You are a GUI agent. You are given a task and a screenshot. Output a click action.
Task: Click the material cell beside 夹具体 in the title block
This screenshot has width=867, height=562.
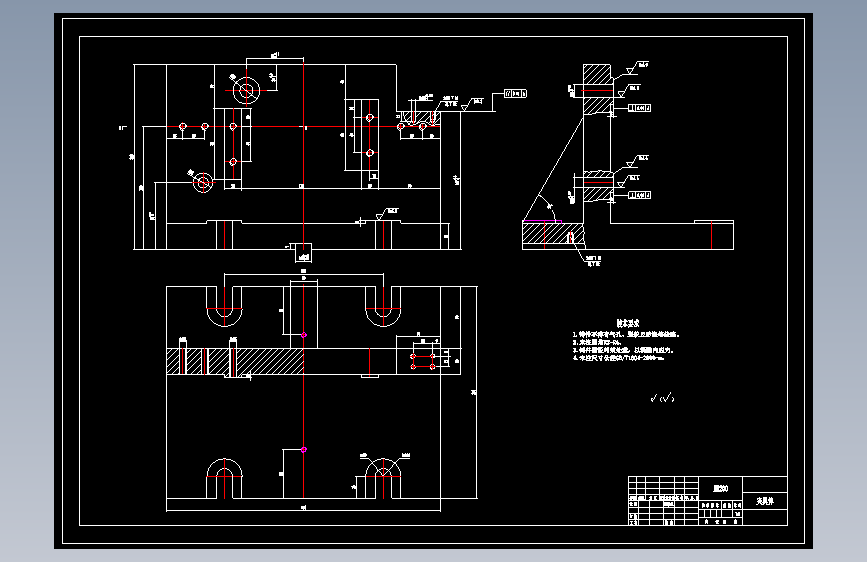(x=720, y=488)
